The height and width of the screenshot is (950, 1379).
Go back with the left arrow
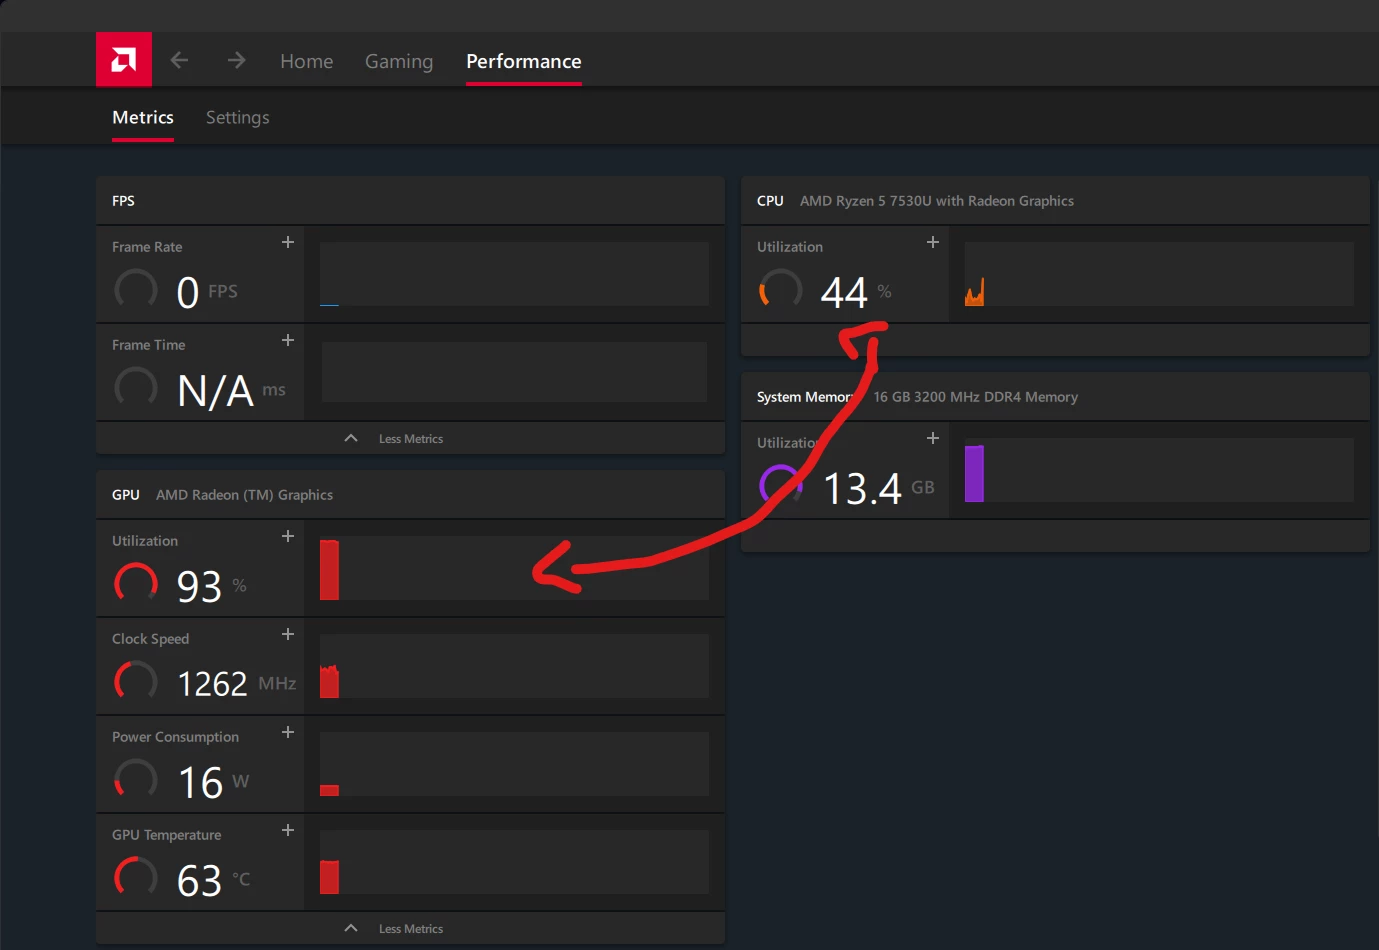click(x=179, y=60)
